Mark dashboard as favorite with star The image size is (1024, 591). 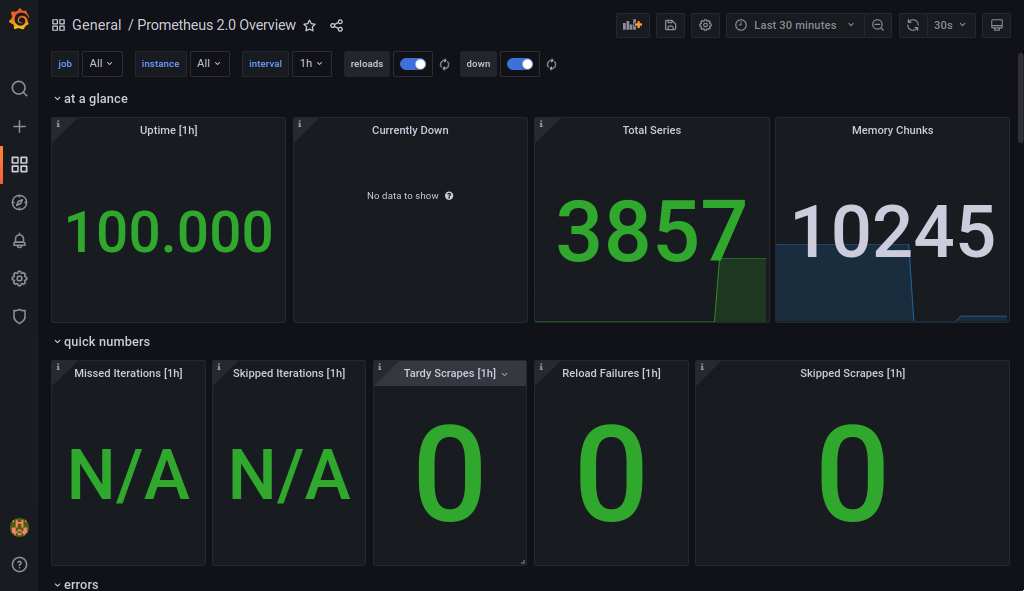[310, 25]
